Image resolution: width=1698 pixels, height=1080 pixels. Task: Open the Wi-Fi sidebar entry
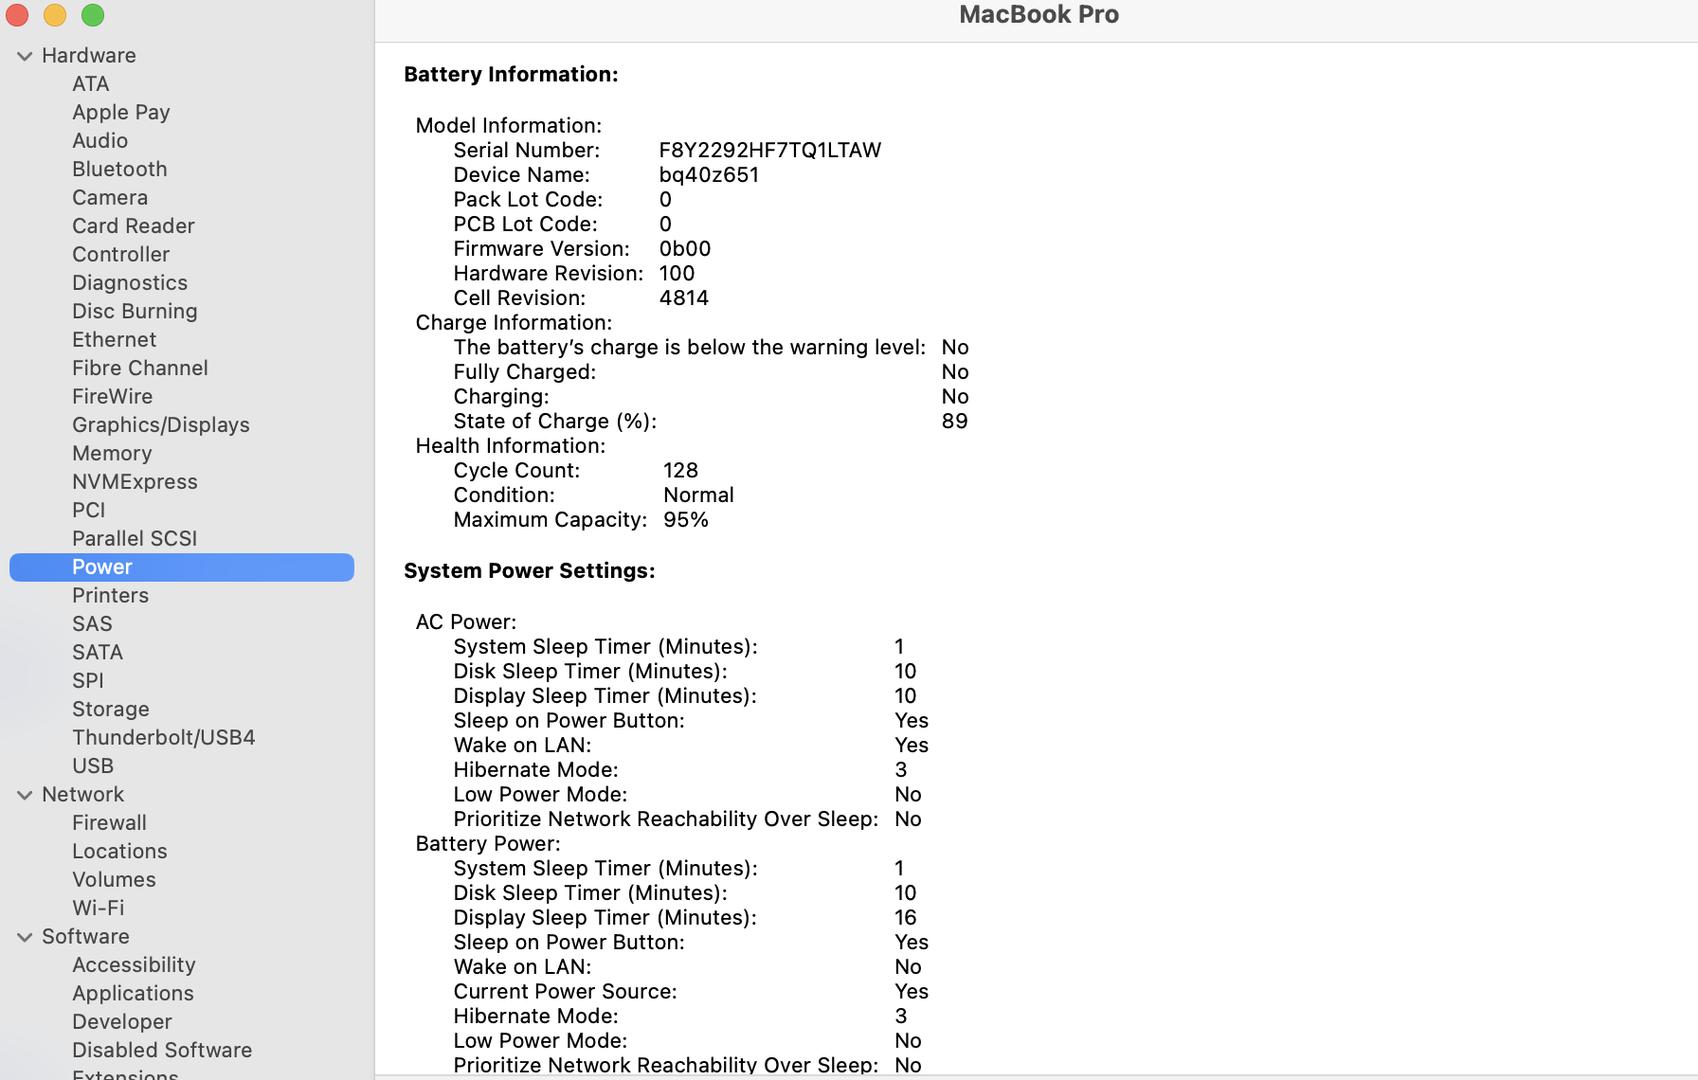98,908
